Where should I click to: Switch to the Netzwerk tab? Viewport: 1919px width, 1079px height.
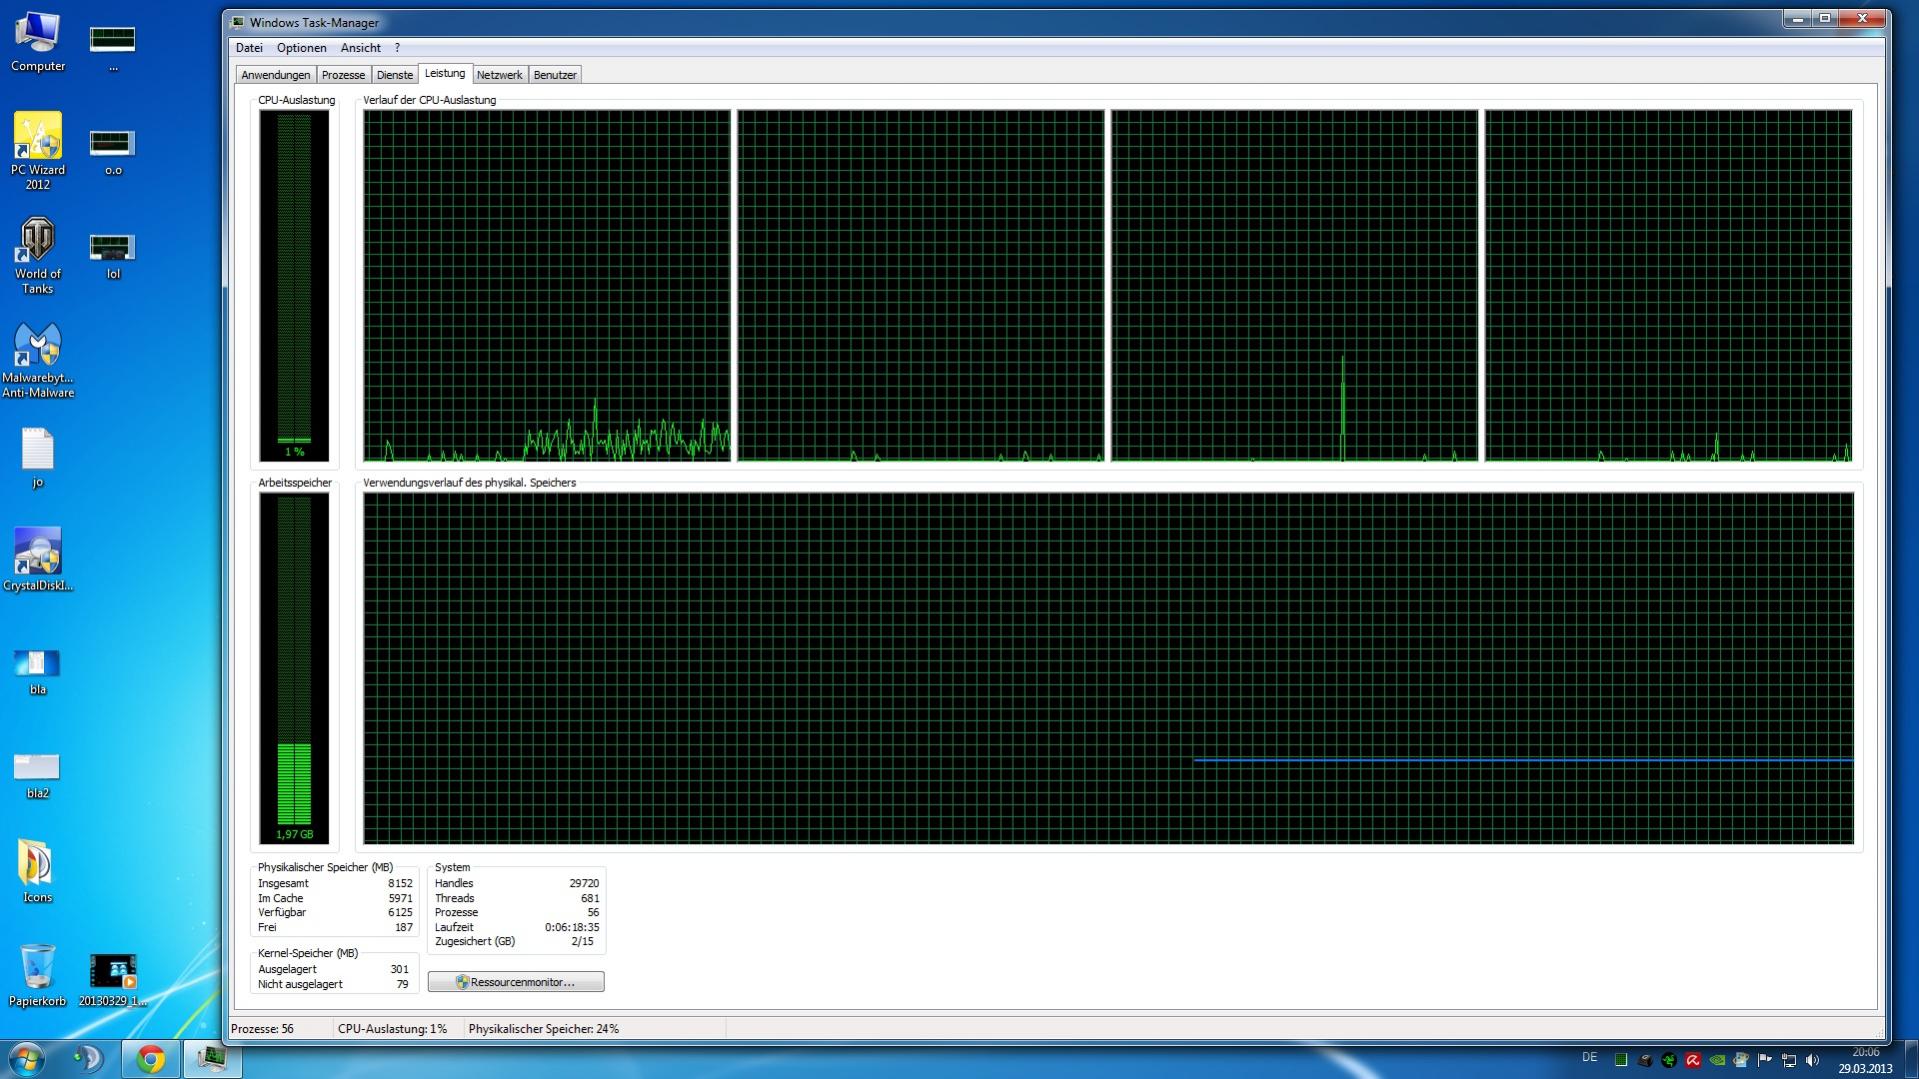pos(499,75)
